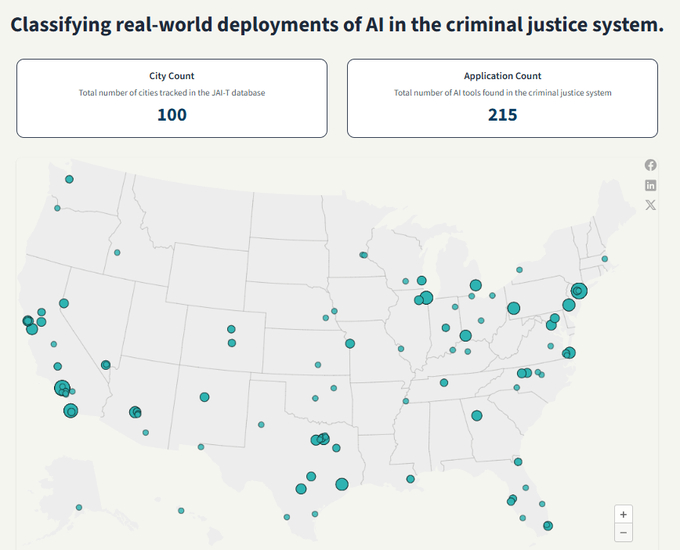Image resolution: width=680 pixels, height=550 pixels.
Task: Share the page on Facebook
Action: [650, 165]
